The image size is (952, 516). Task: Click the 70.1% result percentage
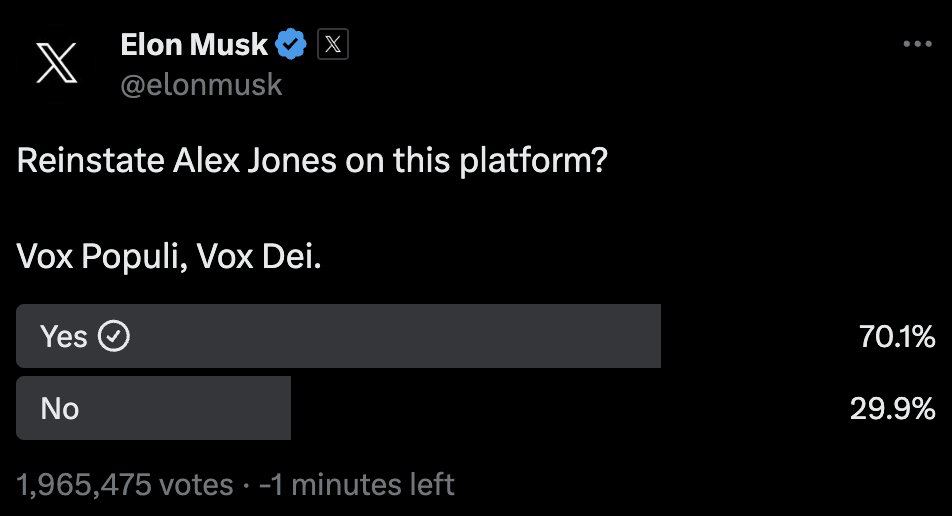(897, 336)
